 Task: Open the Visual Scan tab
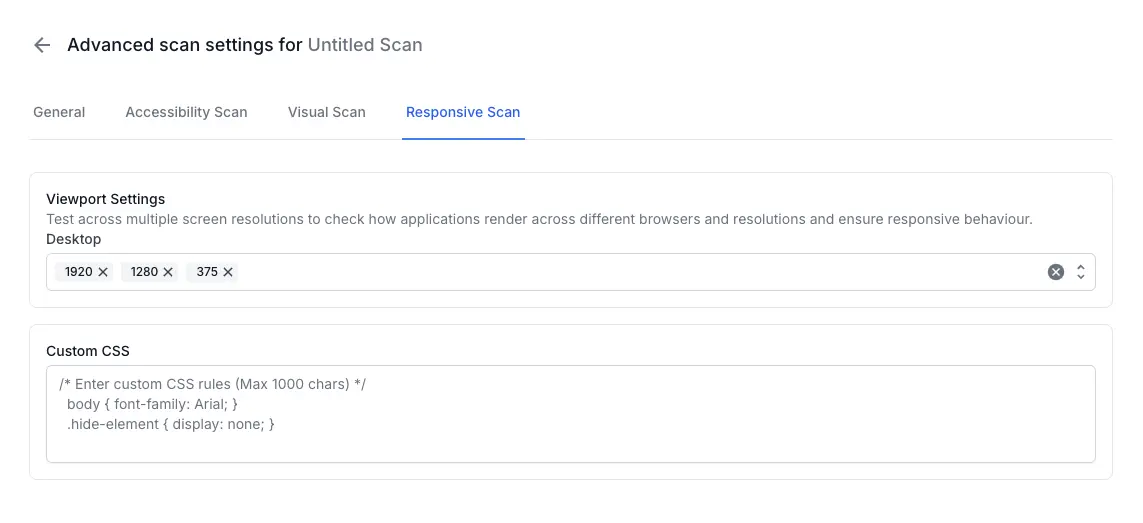coord(327,112)
